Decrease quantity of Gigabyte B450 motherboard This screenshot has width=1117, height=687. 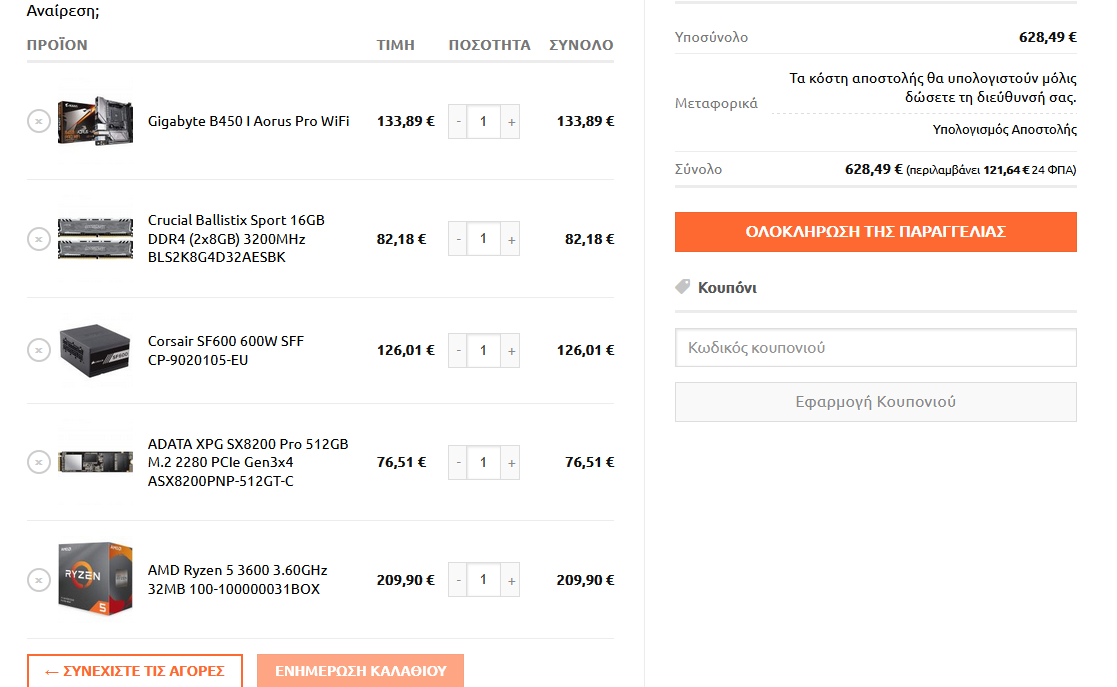click(458, 122)
